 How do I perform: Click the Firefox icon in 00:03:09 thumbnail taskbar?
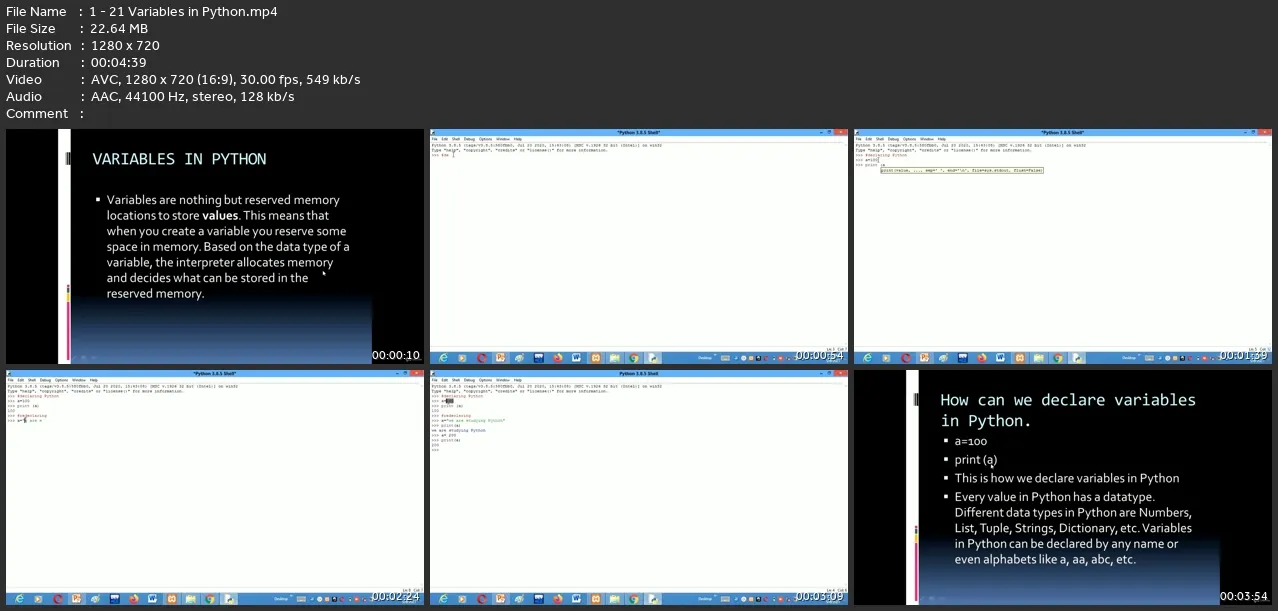tap(558, 599)
